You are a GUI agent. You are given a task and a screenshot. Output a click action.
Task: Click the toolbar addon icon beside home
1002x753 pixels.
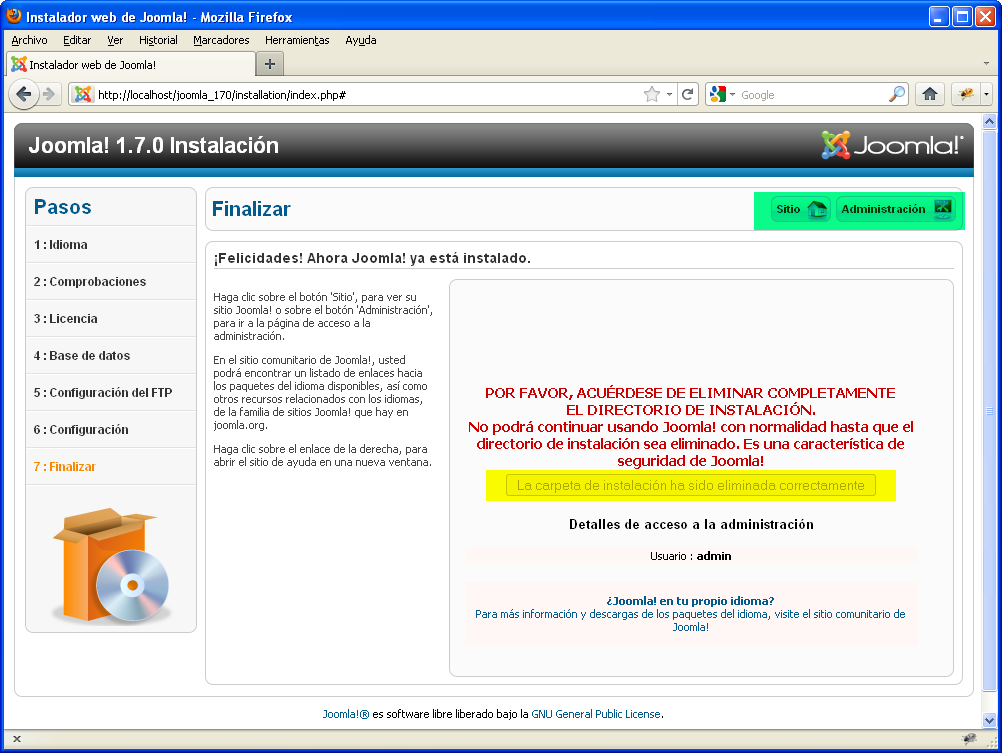[966, 95]
